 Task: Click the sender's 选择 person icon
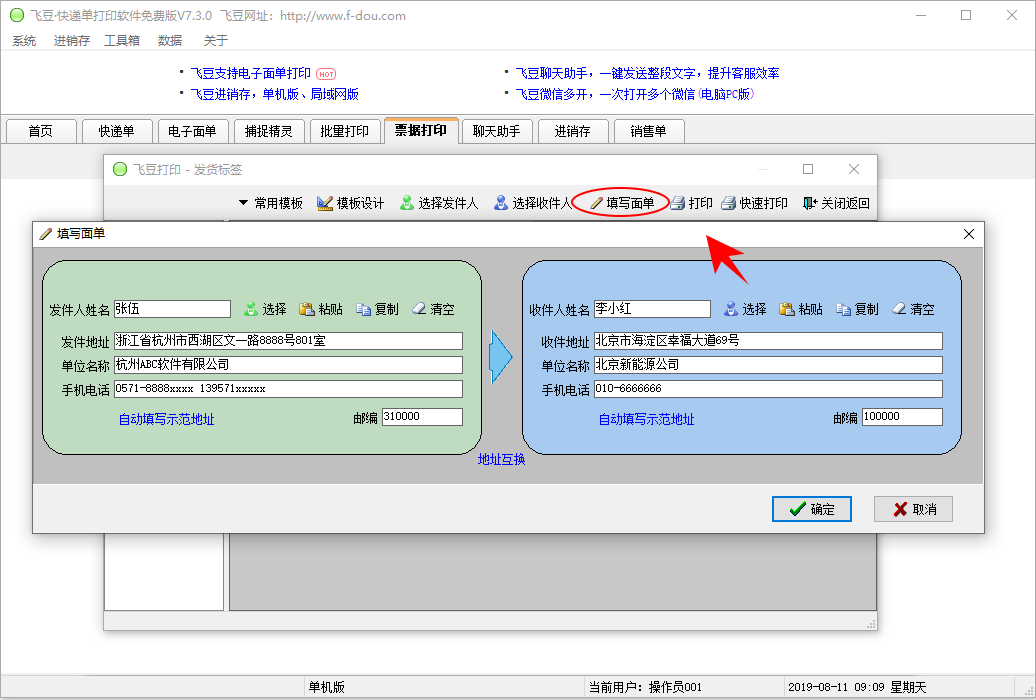[x=252, y=310]
